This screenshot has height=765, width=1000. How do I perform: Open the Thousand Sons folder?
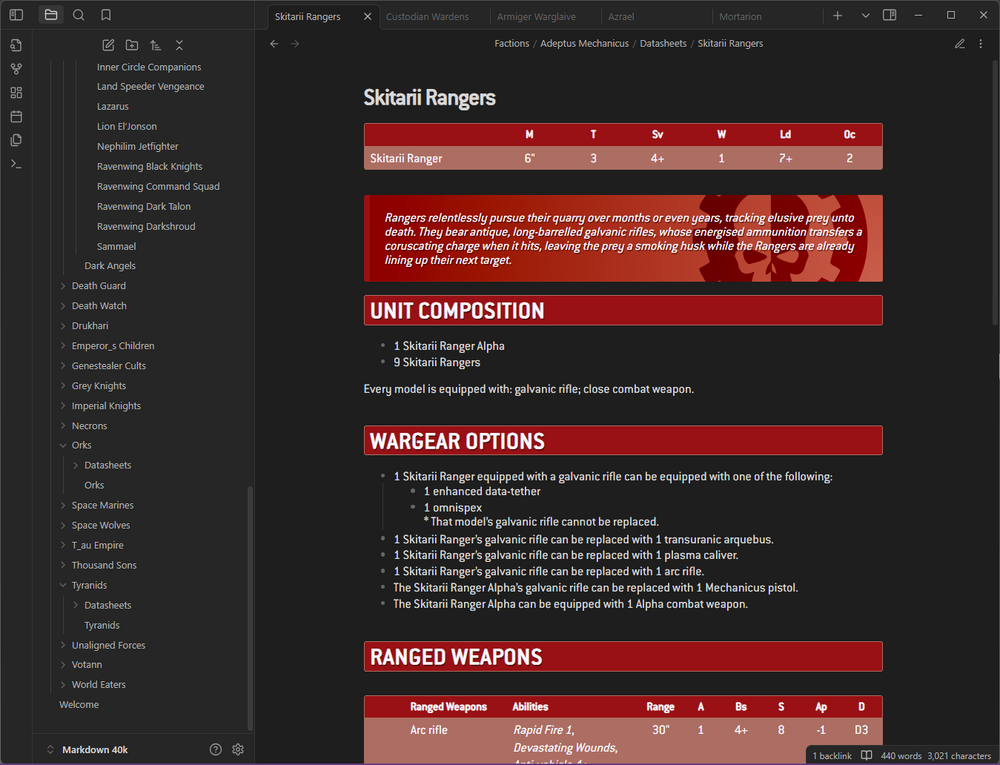(x=104, y=565)
